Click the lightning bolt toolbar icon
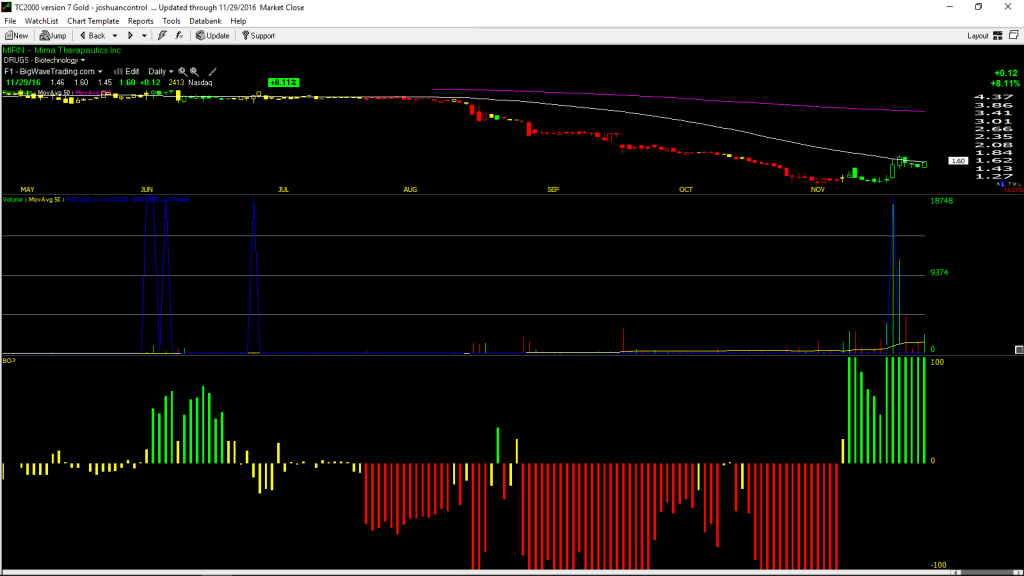The height and width of the screenshot is (576, 1024). (x=162, y=36)
